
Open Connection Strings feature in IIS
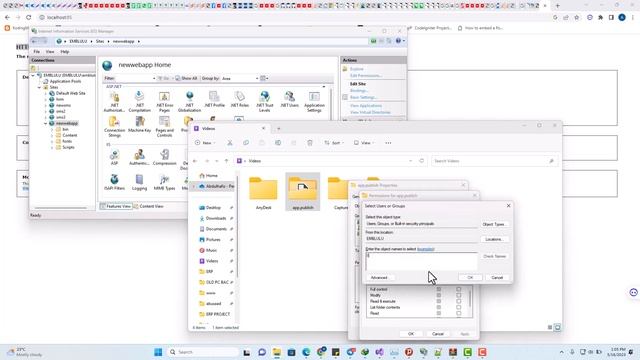click(114, 127)
